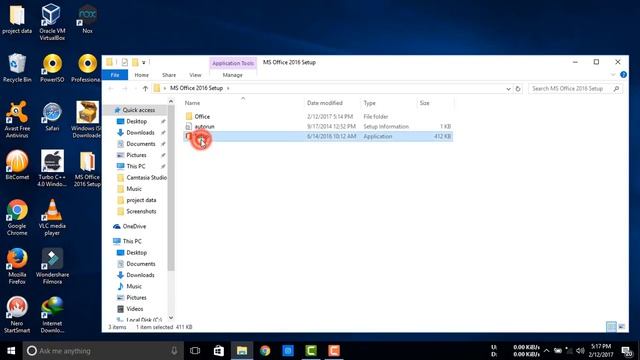Select the Application Tools contextual tab
The height and width of the screenshot is (360, 640).
click(233, 63)
